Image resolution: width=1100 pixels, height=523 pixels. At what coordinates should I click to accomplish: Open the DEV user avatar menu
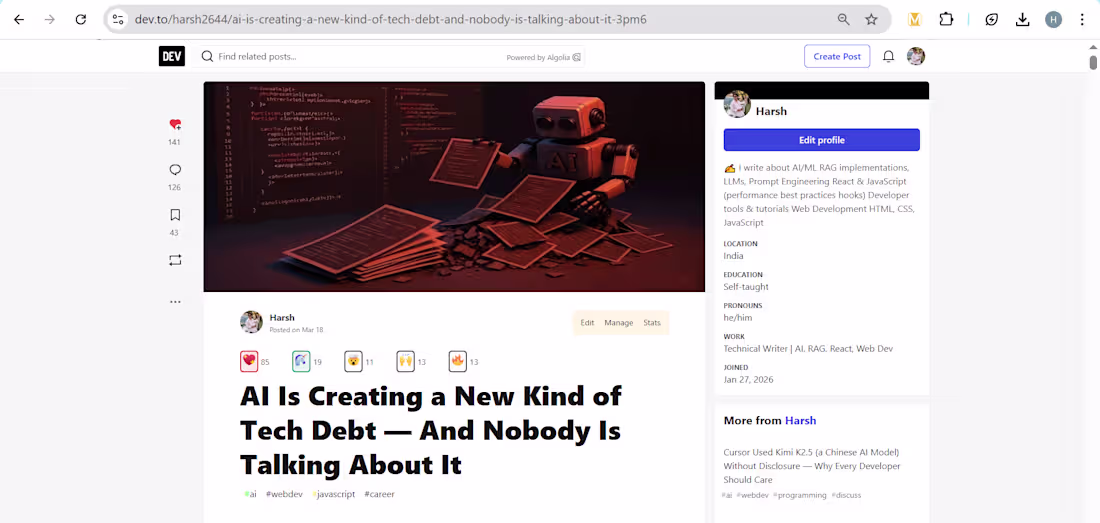(x=915, y=56)
